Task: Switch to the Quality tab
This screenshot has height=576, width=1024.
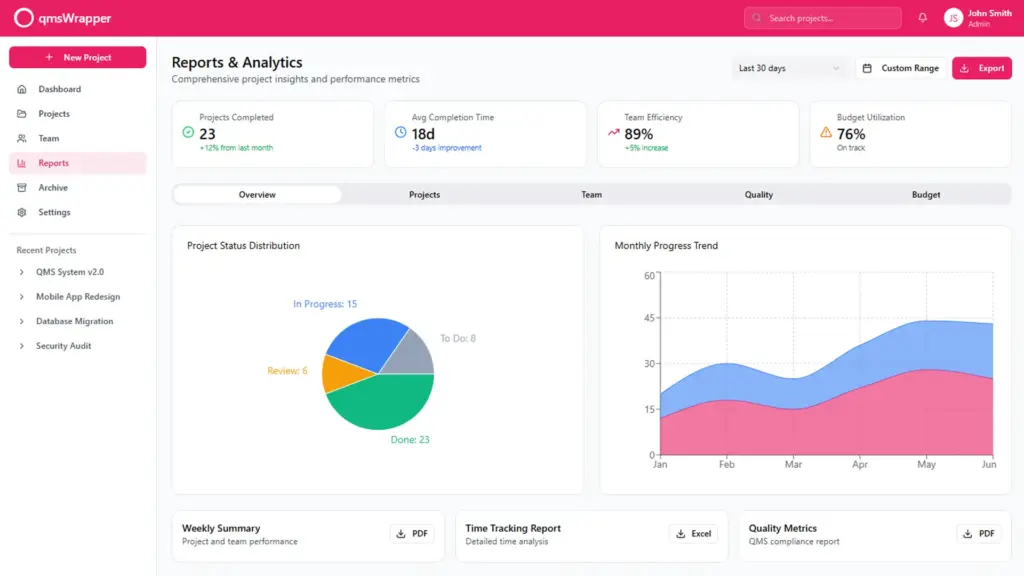Action: pos(758,195)
